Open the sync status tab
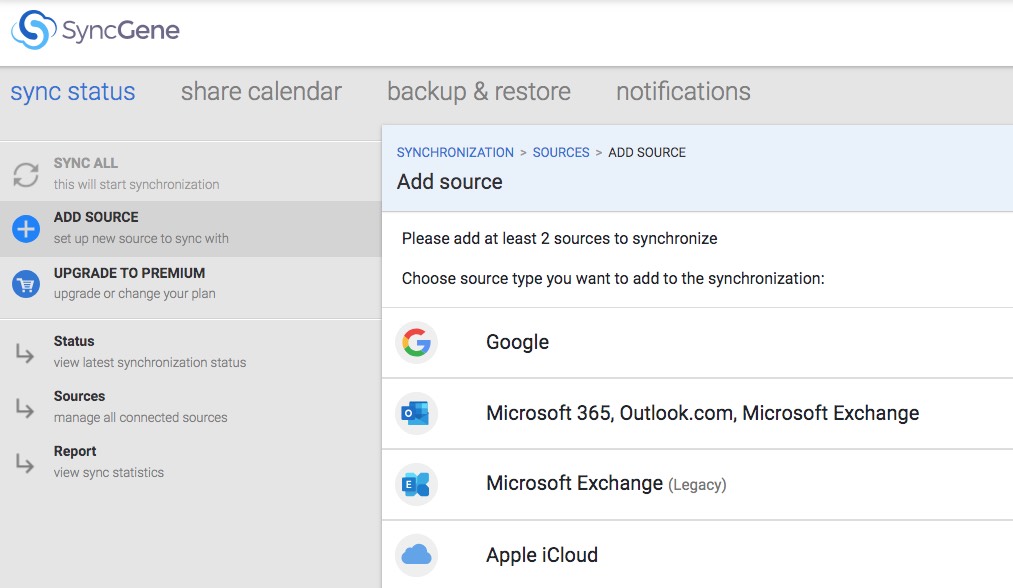The image size is (1013, 588). point(73,92)
